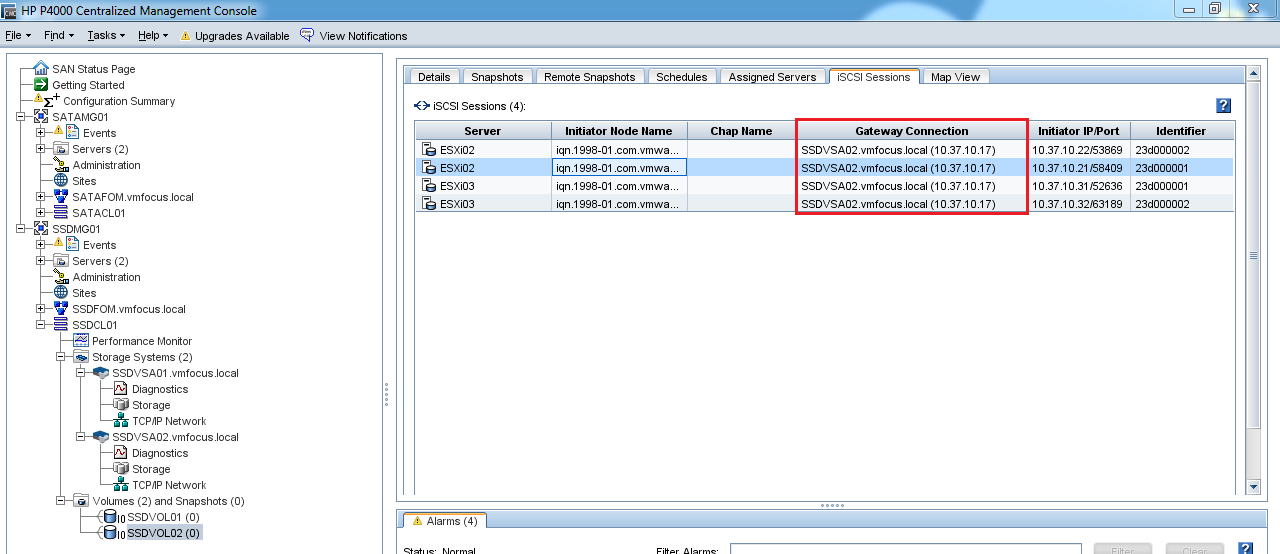Sort by Gateway Connection column header
The width and height of the screenshot is (1280, 554).
coord(911,131)
